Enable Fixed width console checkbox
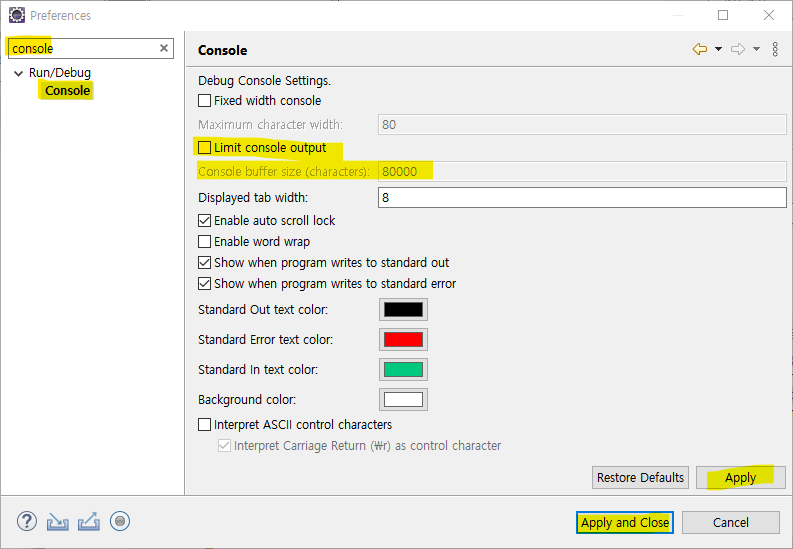 204,101
